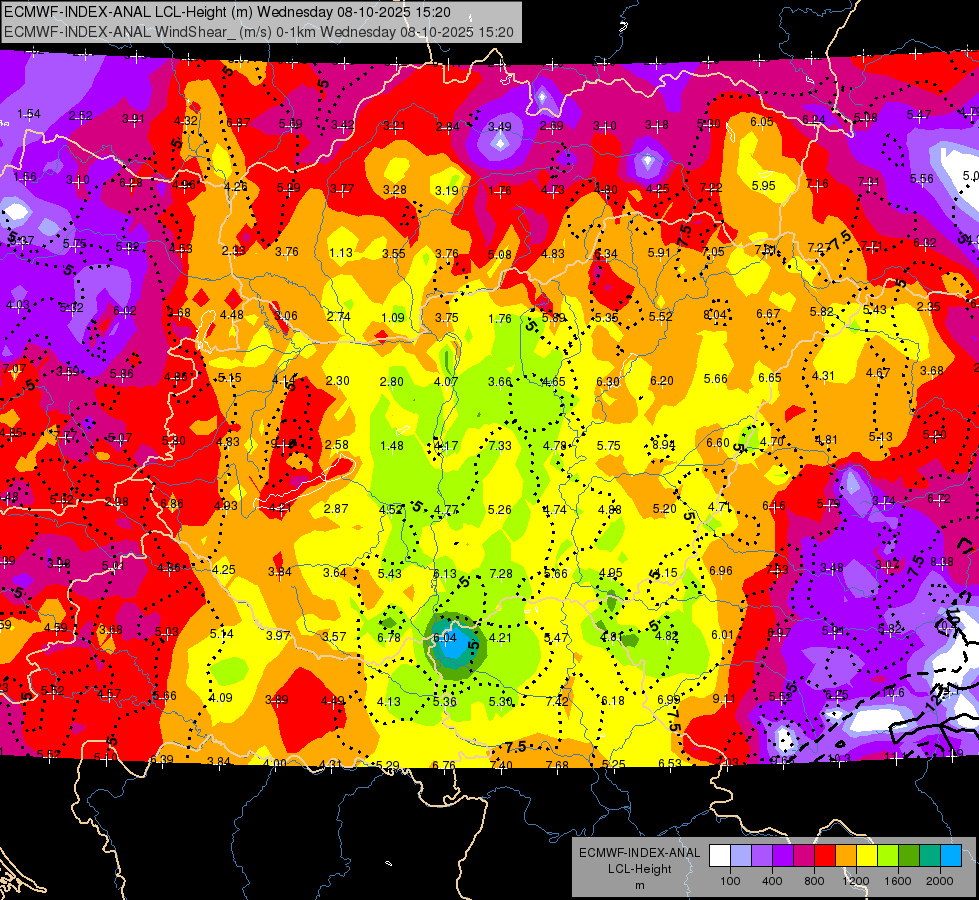Click the wind shear value 6.72
This screenshot has width=979, height=900.
pyautogui.click(x=938, y=499)
